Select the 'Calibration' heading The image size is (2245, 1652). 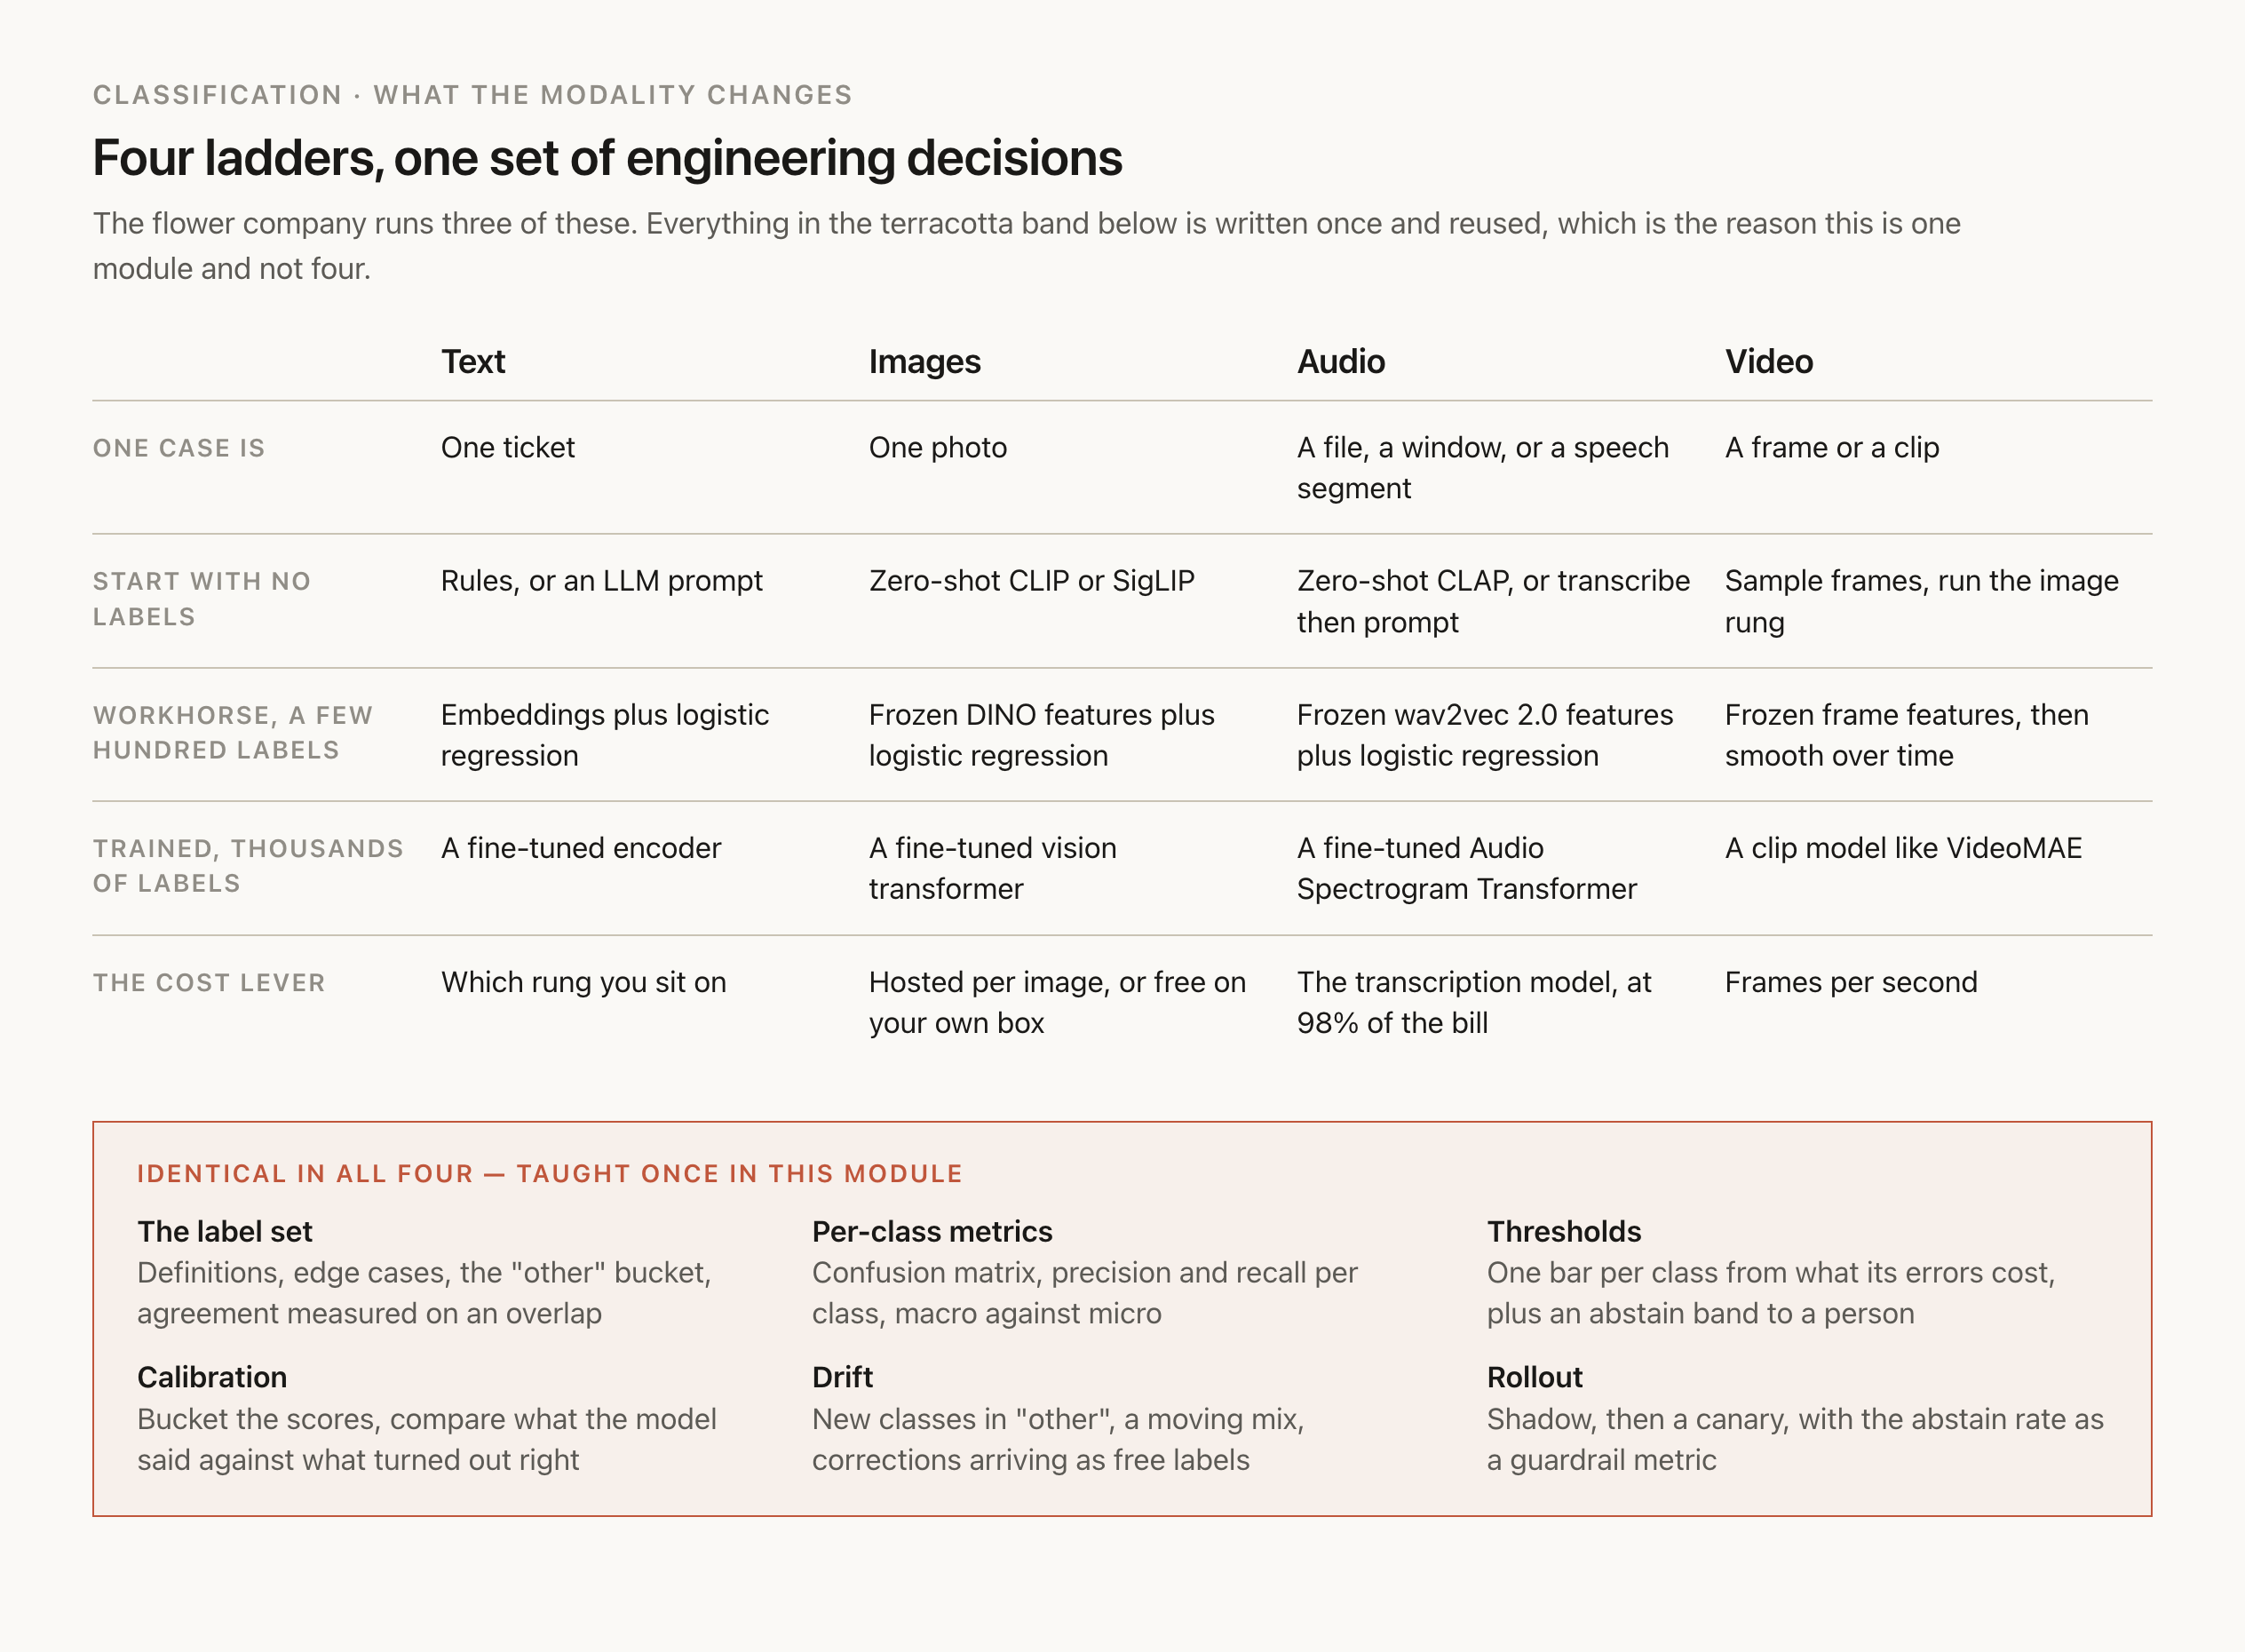pos(212,1377)
